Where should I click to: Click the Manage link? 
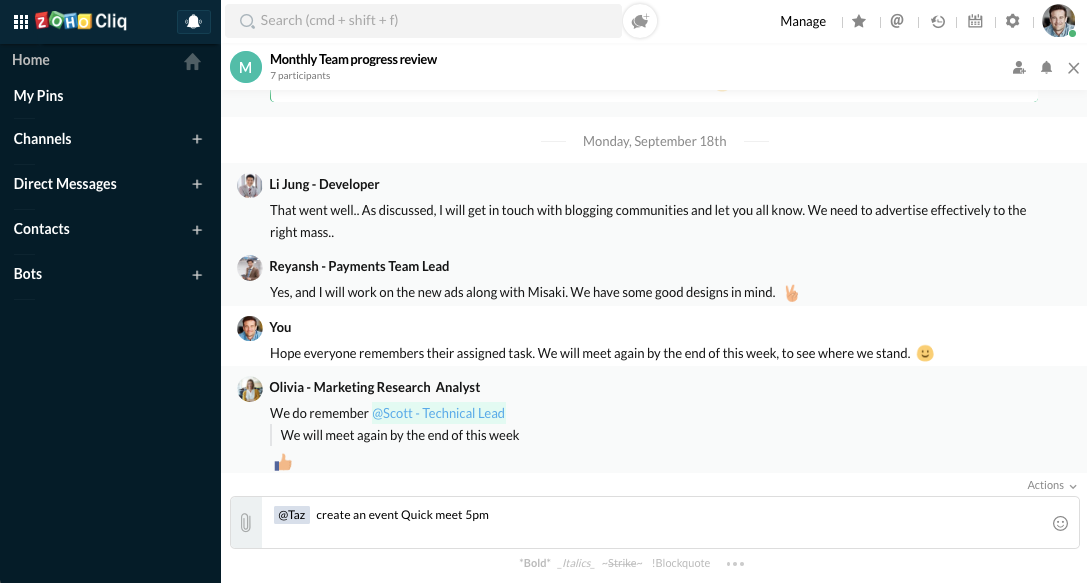coord(803,21)
